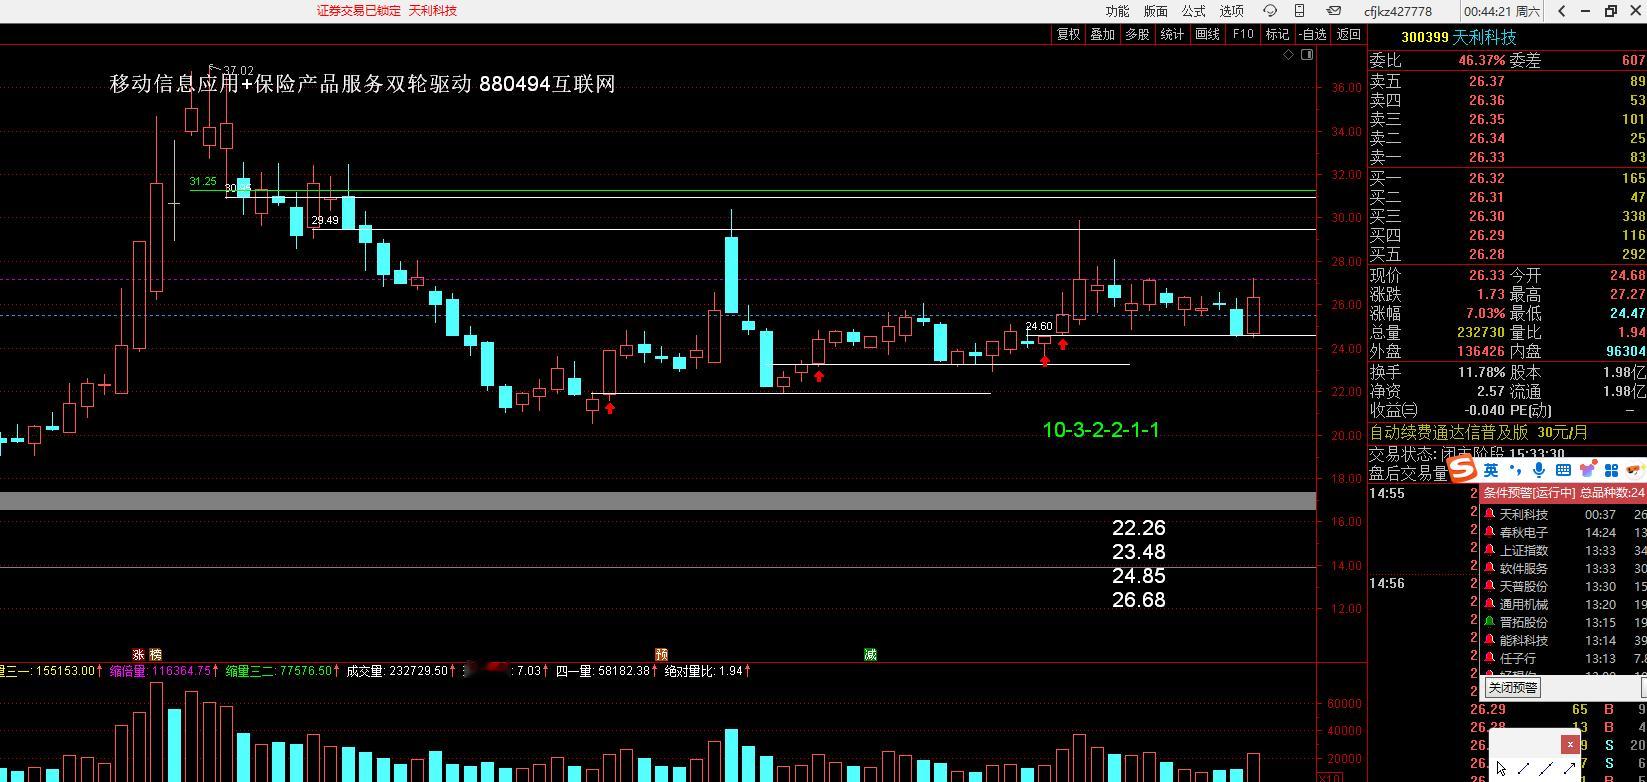The width and height of the screenshot is (1647, 782).
Task: Click the 买一 26.32 order book row
Action: (x=1507, y=178)
